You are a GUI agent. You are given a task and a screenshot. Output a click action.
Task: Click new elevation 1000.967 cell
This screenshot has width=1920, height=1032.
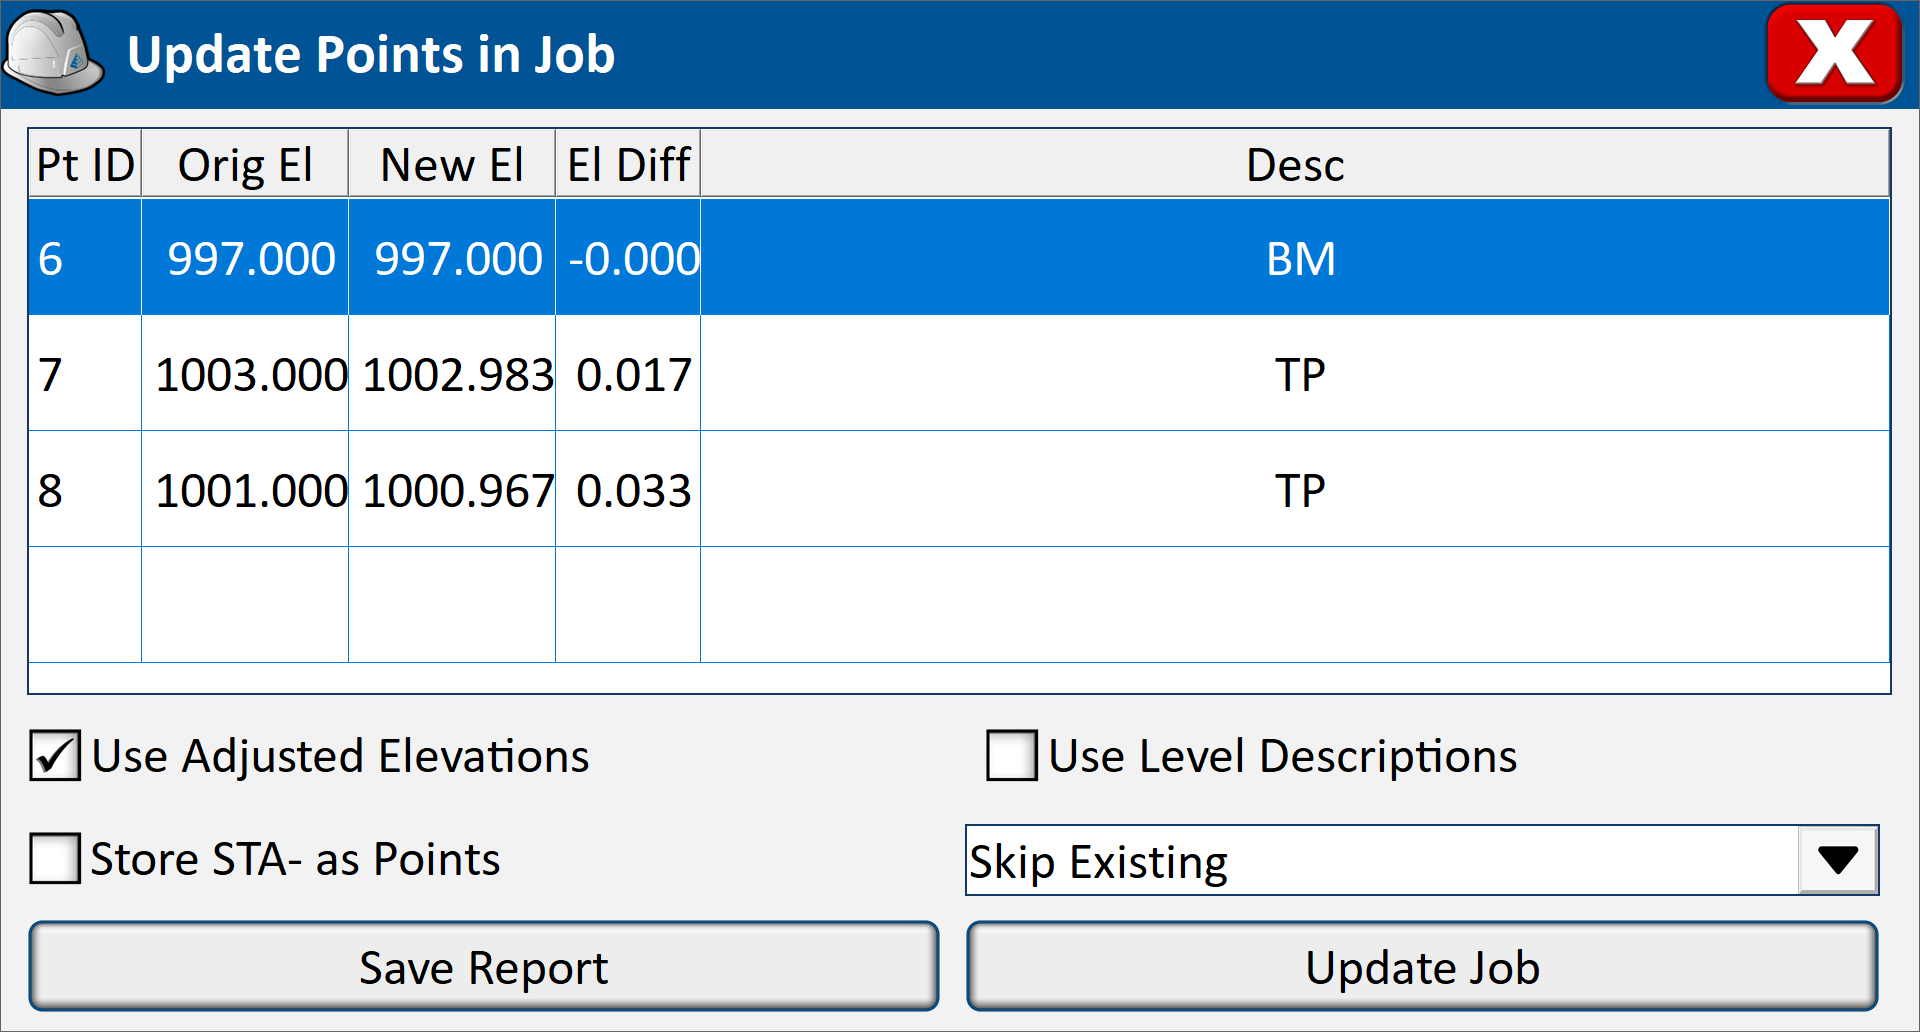(452, 490)
